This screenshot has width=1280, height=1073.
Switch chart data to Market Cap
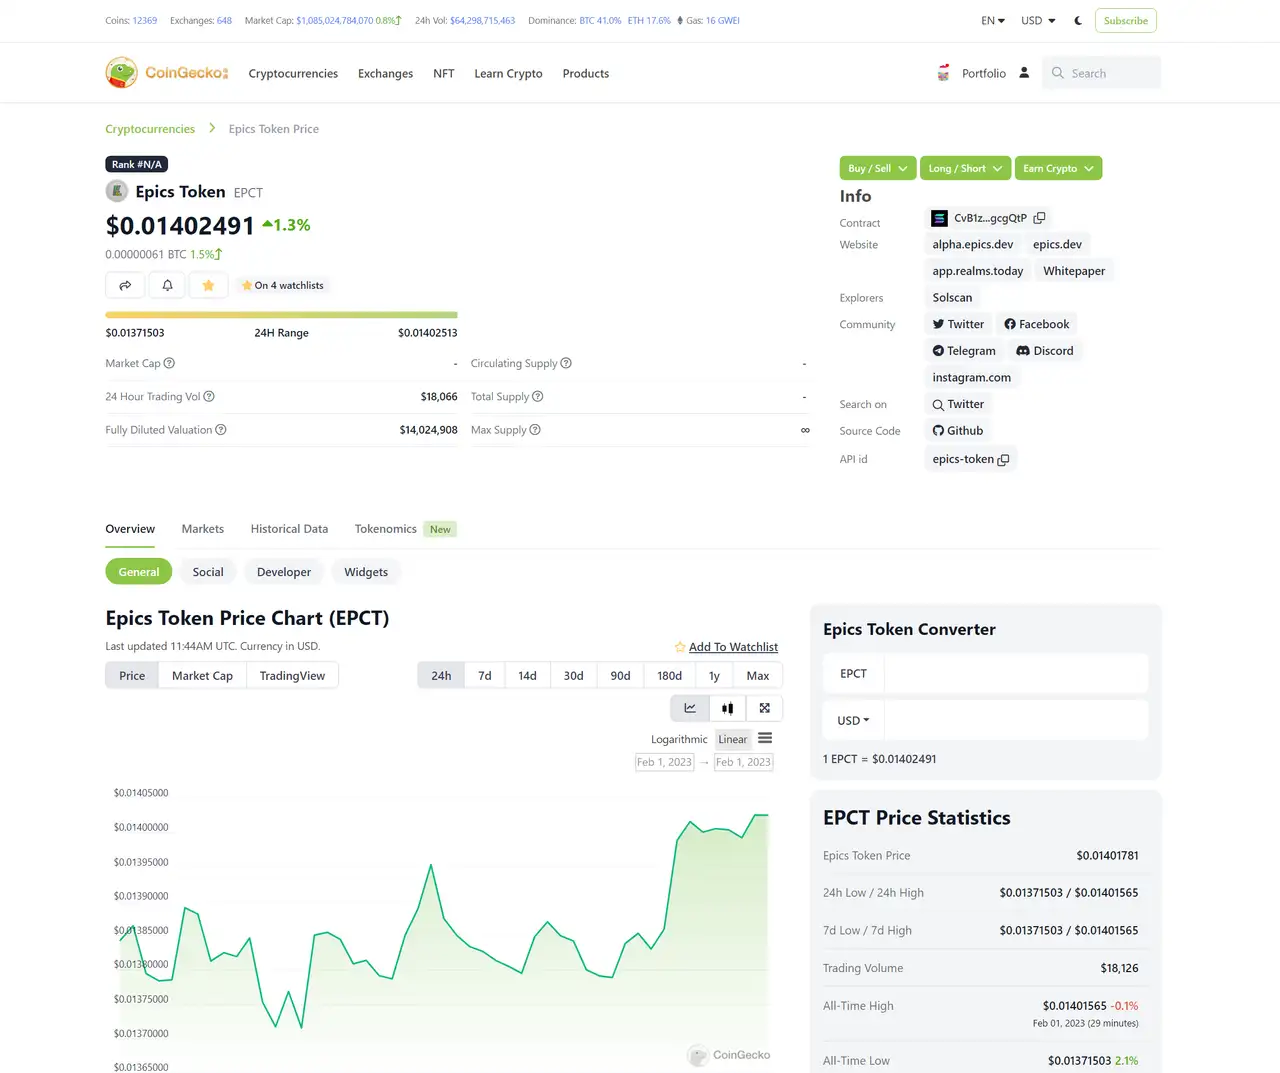(202, 675)
